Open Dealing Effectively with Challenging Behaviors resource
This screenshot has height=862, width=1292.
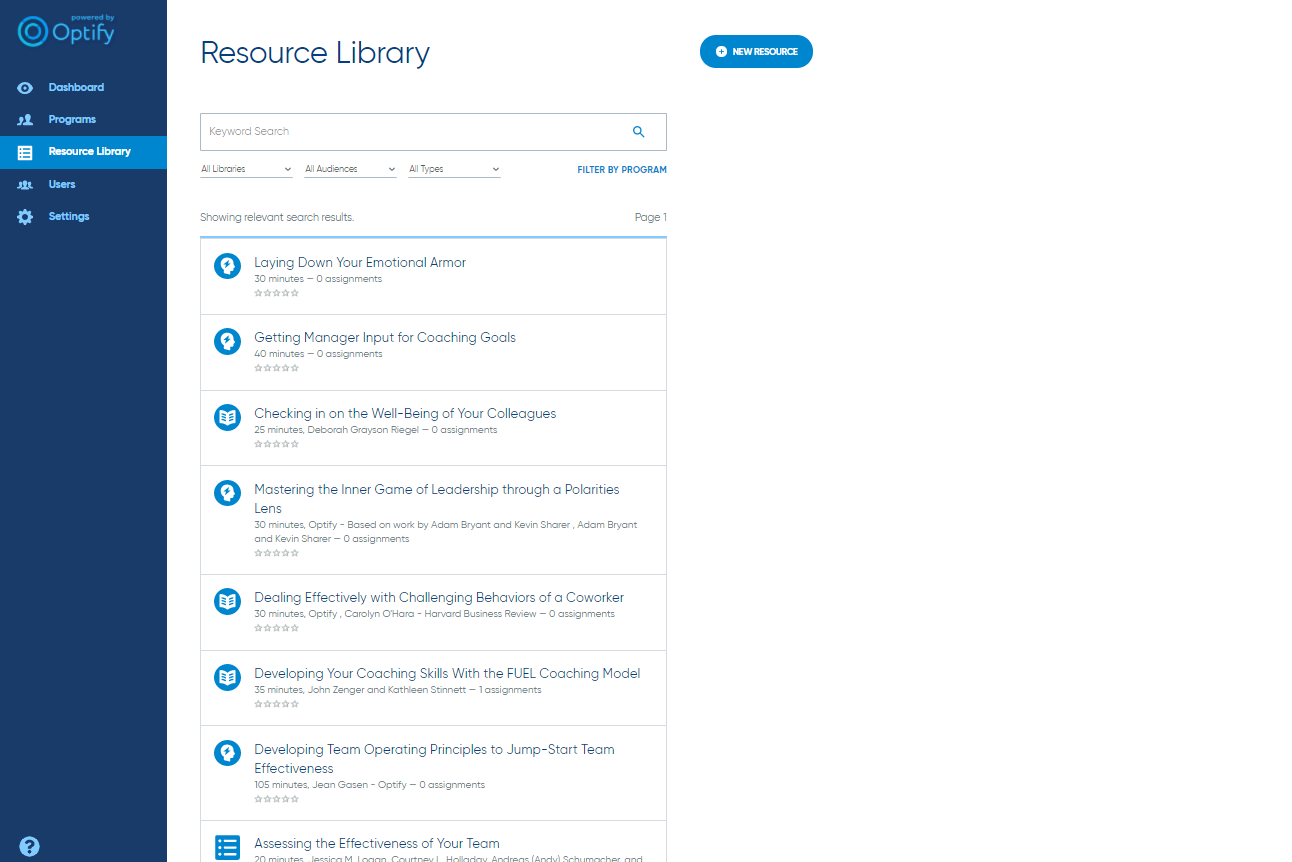(x=439, y=598)
